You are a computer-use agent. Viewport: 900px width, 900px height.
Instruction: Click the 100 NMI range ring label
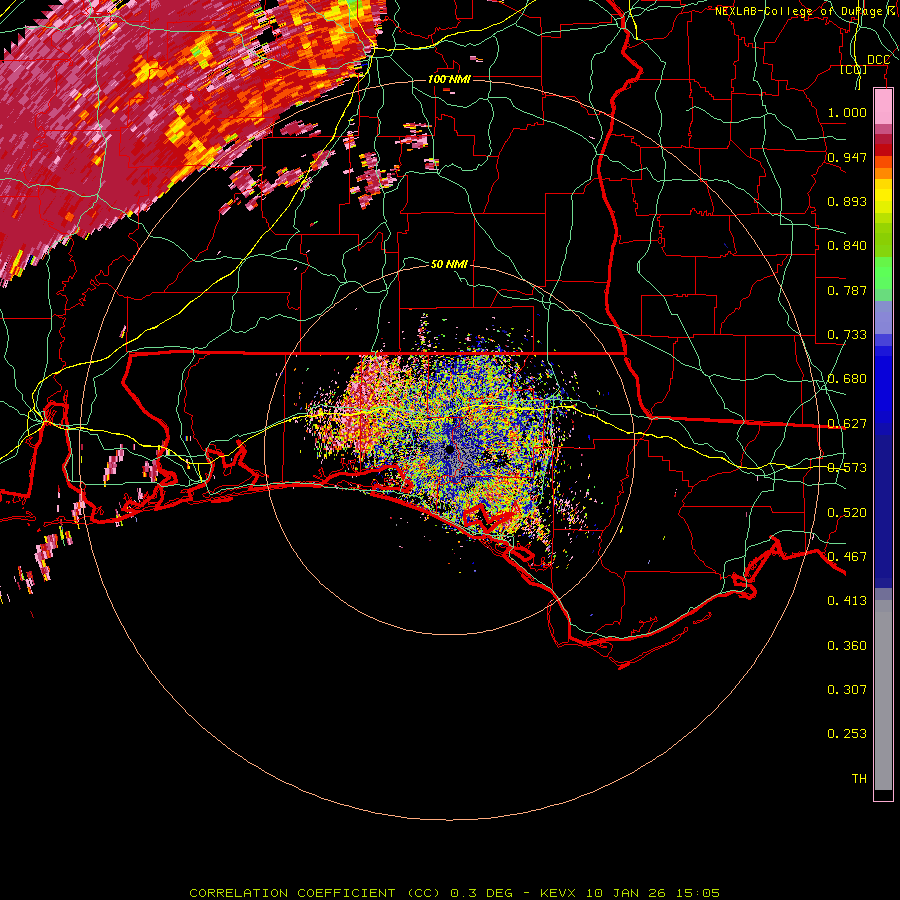point(449,79)
